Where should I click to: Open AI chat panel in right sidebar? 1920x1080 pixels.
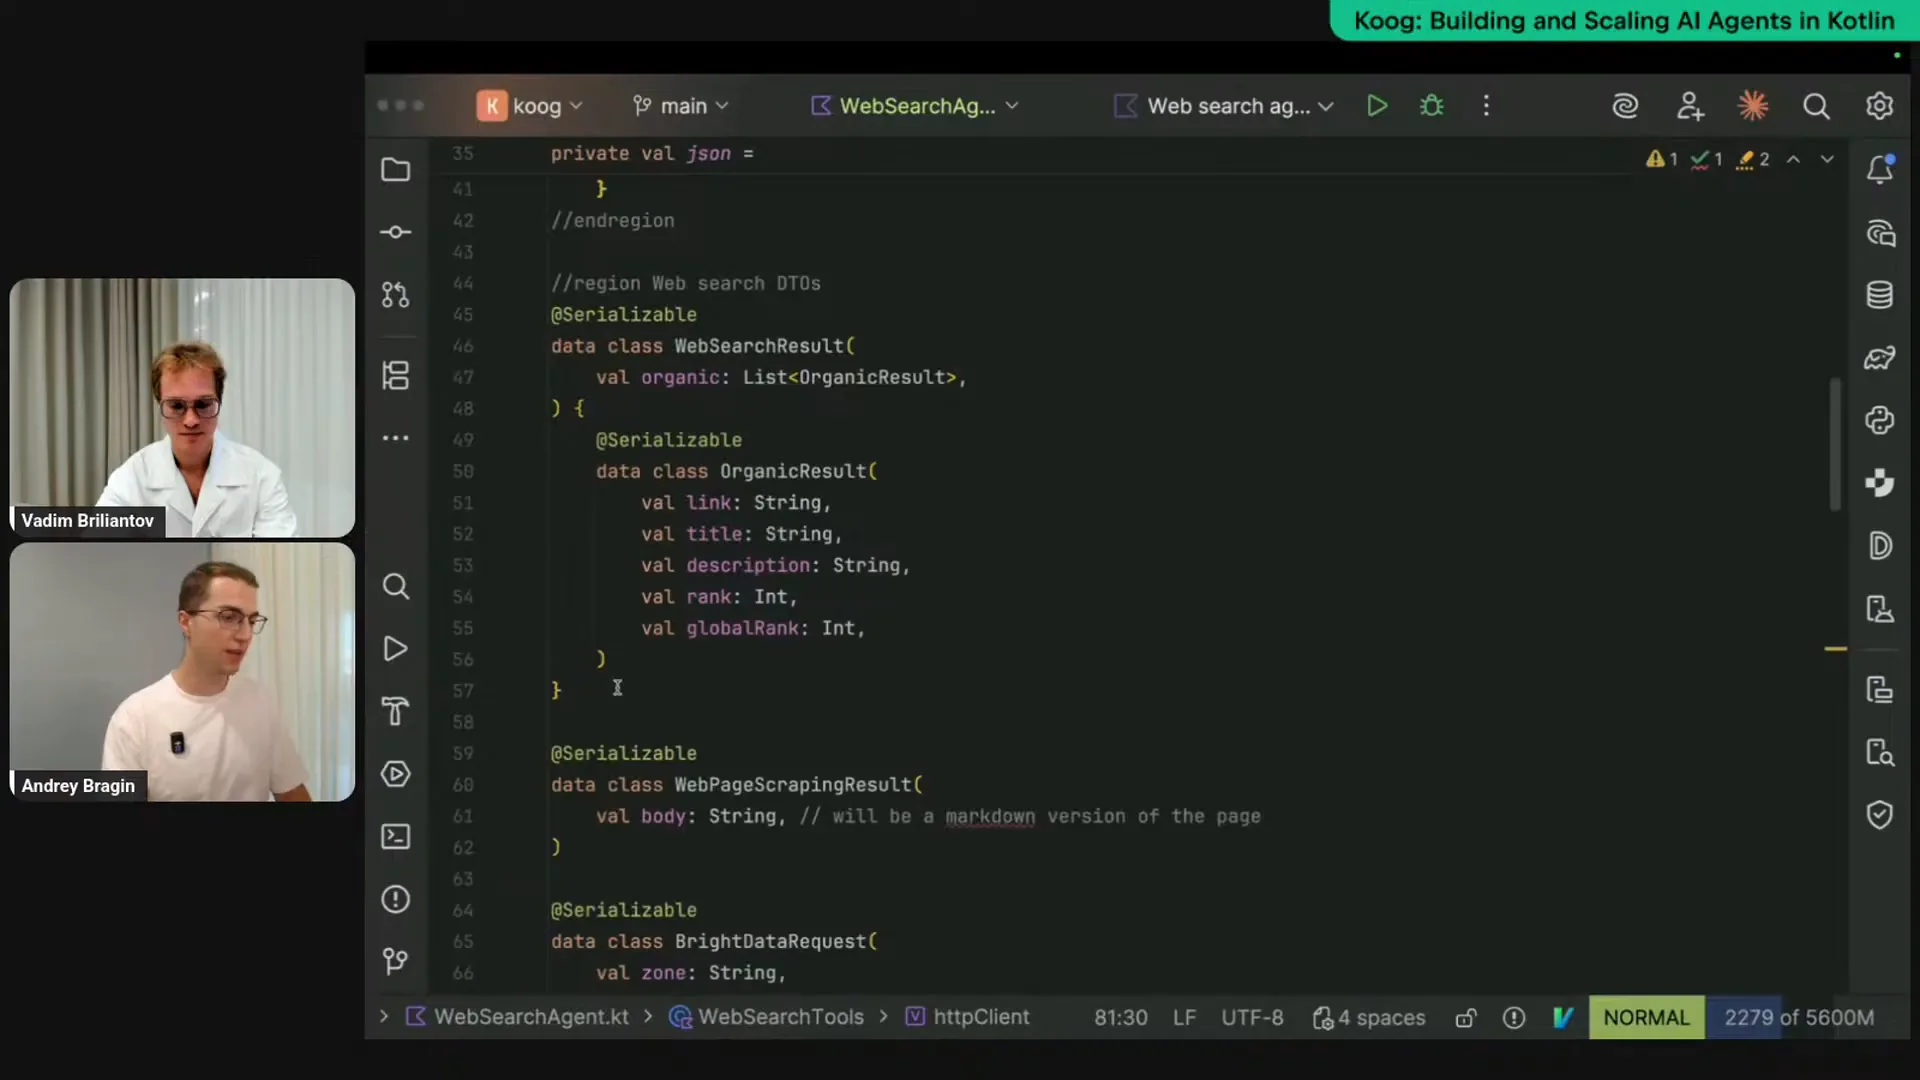tap(1880, 233)
